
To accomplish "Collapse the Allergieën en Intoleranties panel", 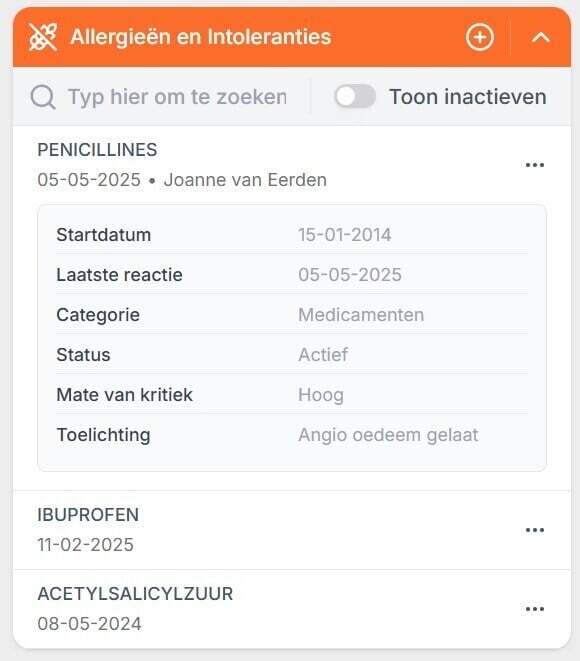I will click(x=541, y=38).
